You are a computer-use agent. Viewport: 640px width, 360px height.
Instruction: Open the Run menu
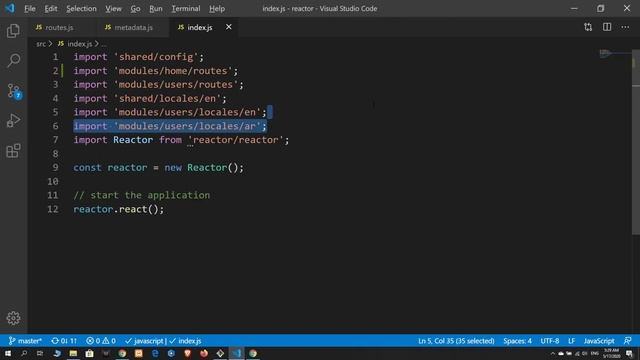(156, 9)
